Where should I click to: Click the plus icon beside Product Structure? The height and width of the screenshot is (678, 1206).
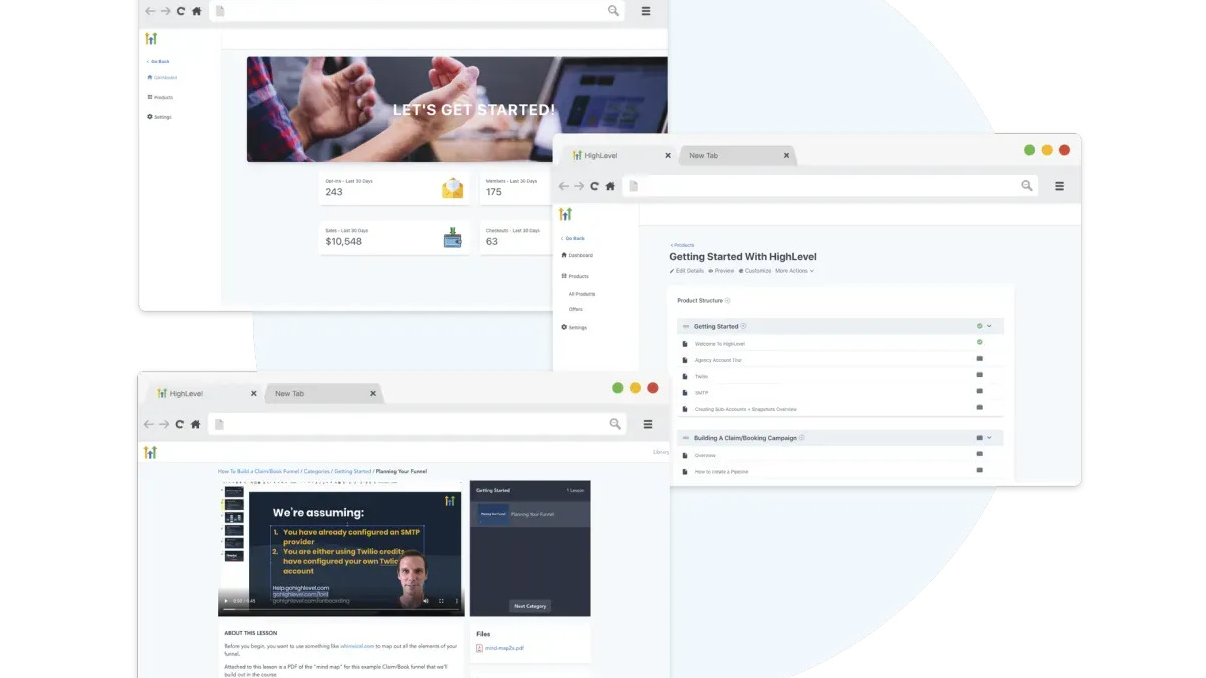click(x=727, y=300)
